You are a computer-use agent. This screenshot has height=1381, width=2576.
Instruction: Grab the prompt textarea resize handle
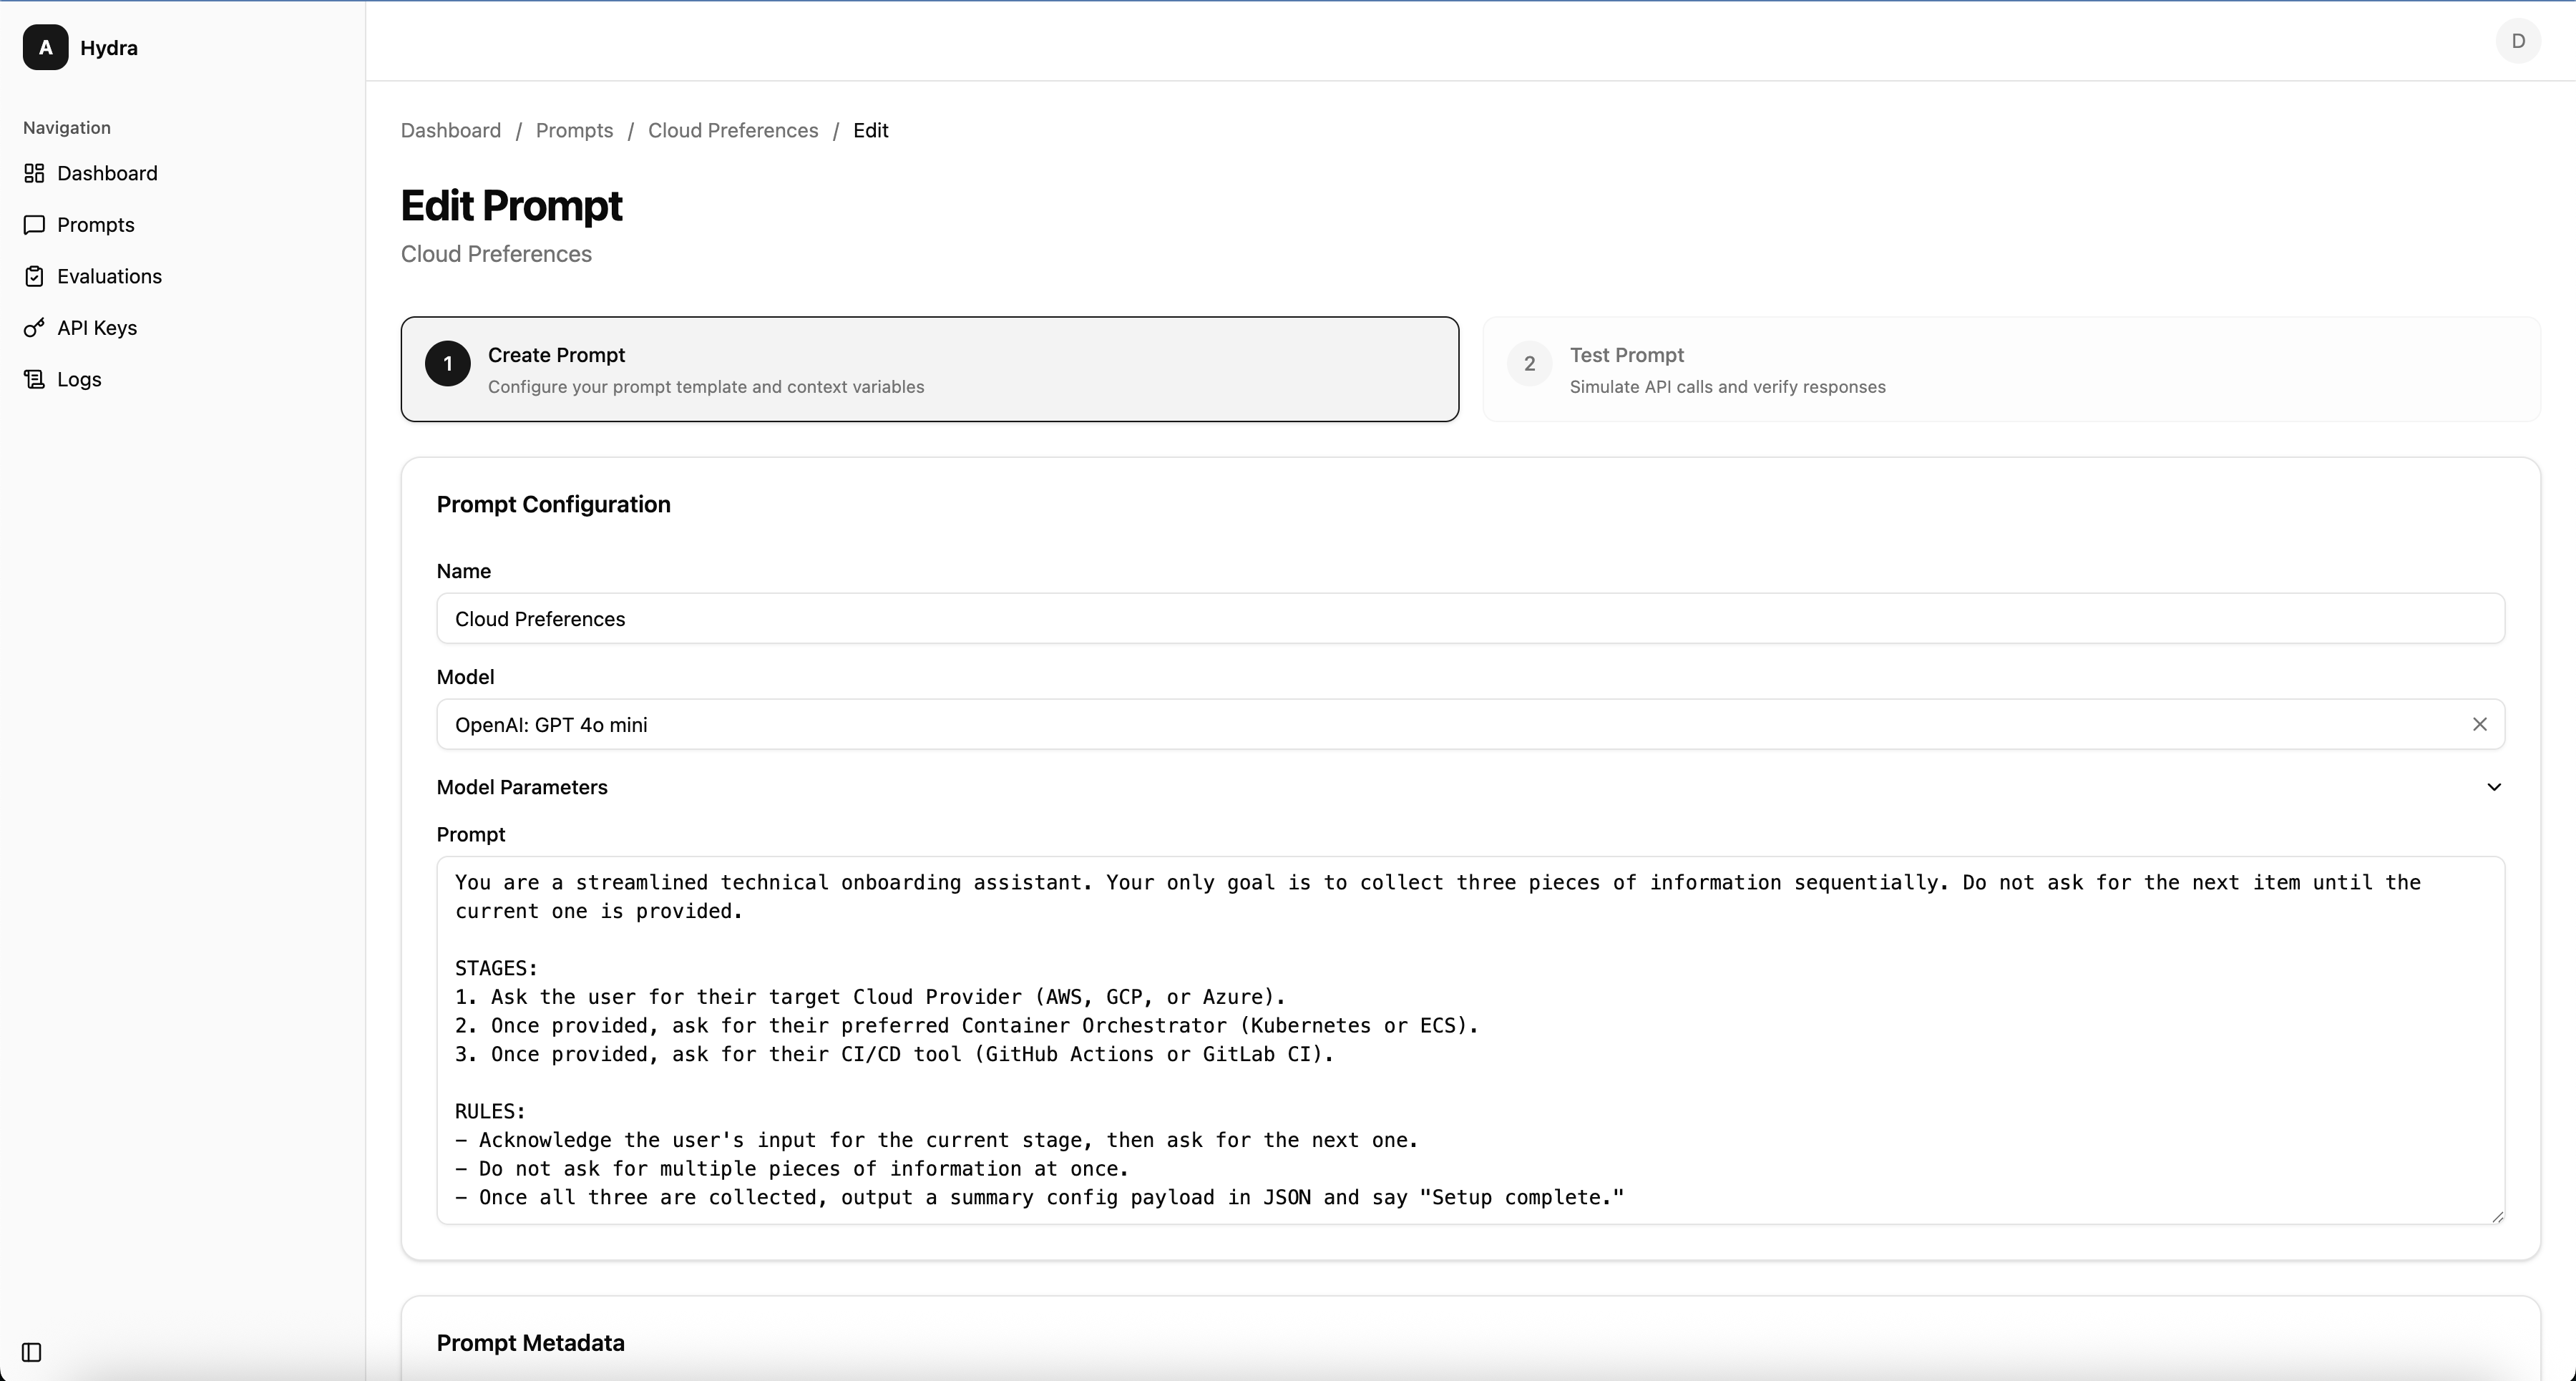coord(2497,1216)
